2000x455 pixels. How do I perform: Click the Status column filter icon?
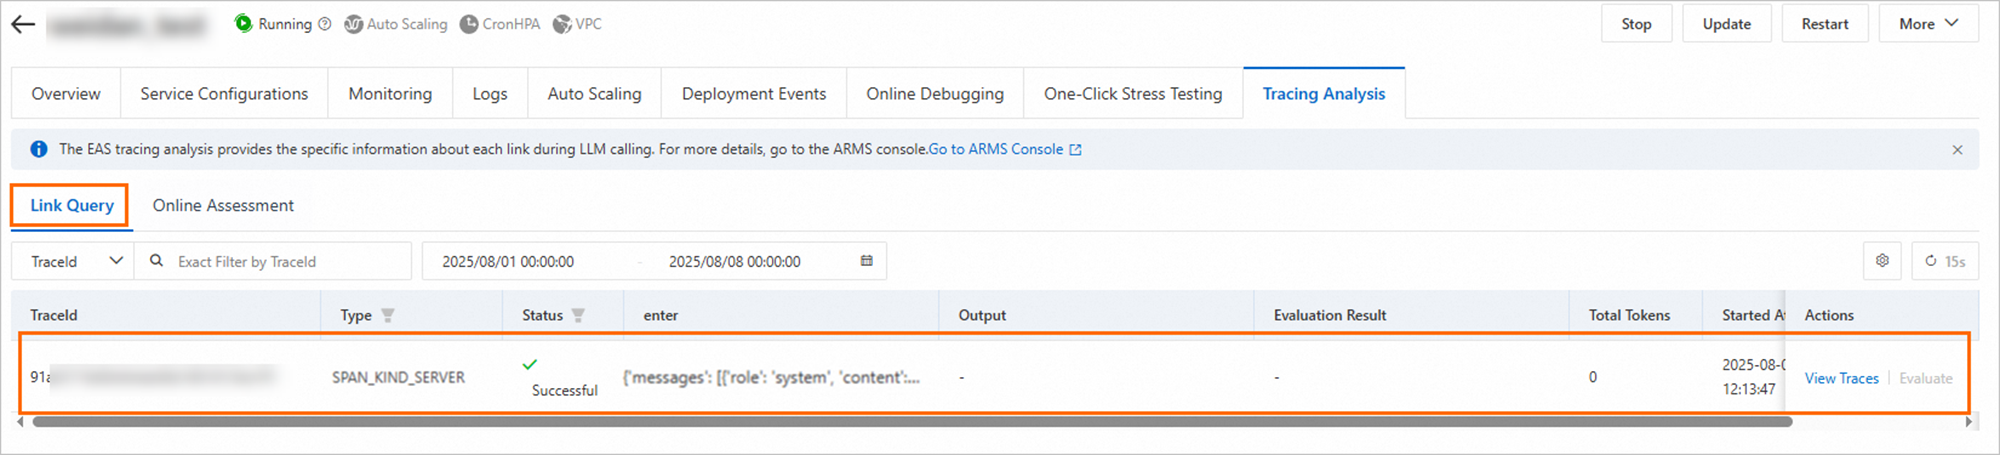[578, 315]
